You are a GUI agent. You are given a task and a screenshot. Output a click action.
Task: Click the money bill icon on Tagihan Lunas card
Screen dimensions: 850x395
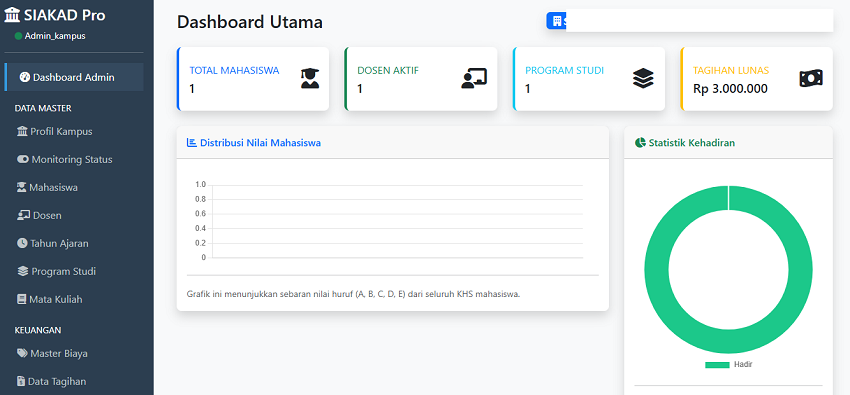click(x=811, y=79)
